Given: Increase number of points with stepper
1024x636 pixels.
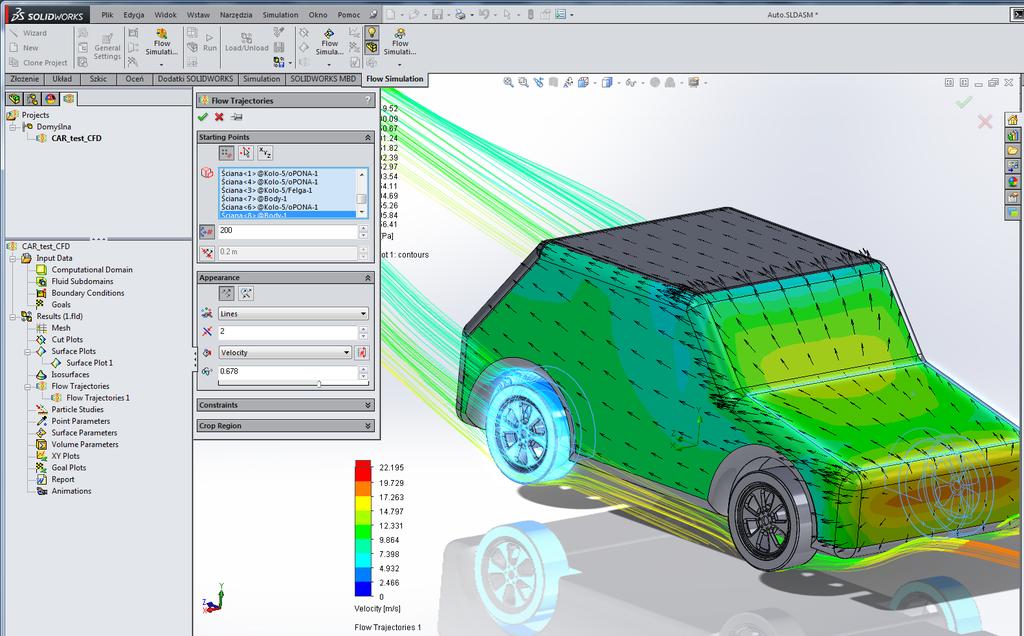Looking at the screenshot, I should [363, 228].
